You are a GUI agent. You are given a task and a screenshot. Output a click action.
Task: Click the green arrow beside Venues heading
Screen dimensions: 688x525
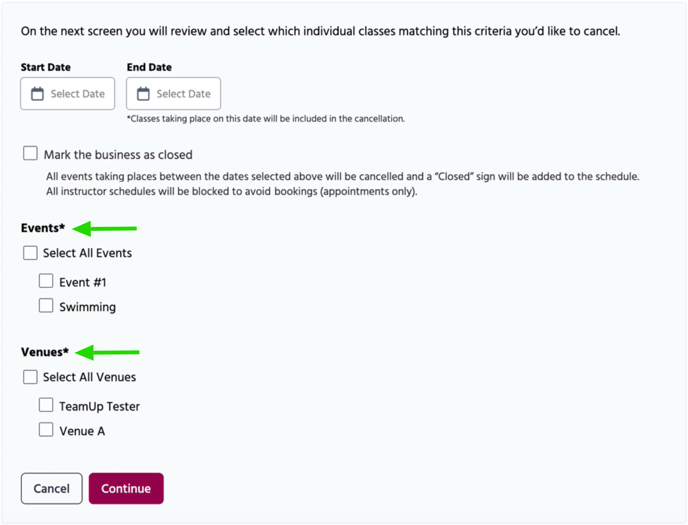(x=109, y=352)
